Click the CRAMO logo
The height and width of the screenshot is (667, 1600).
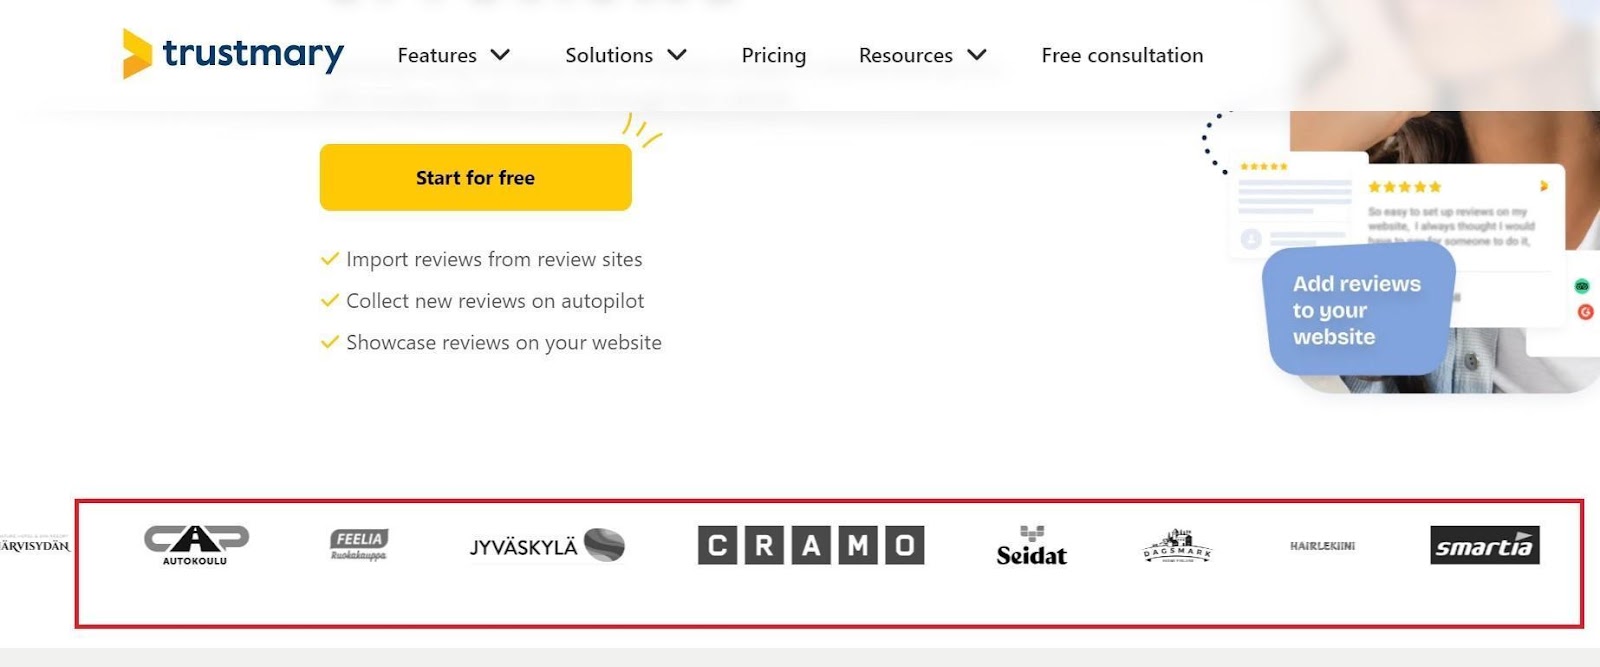pyautogui.click(x=811, y=545)
